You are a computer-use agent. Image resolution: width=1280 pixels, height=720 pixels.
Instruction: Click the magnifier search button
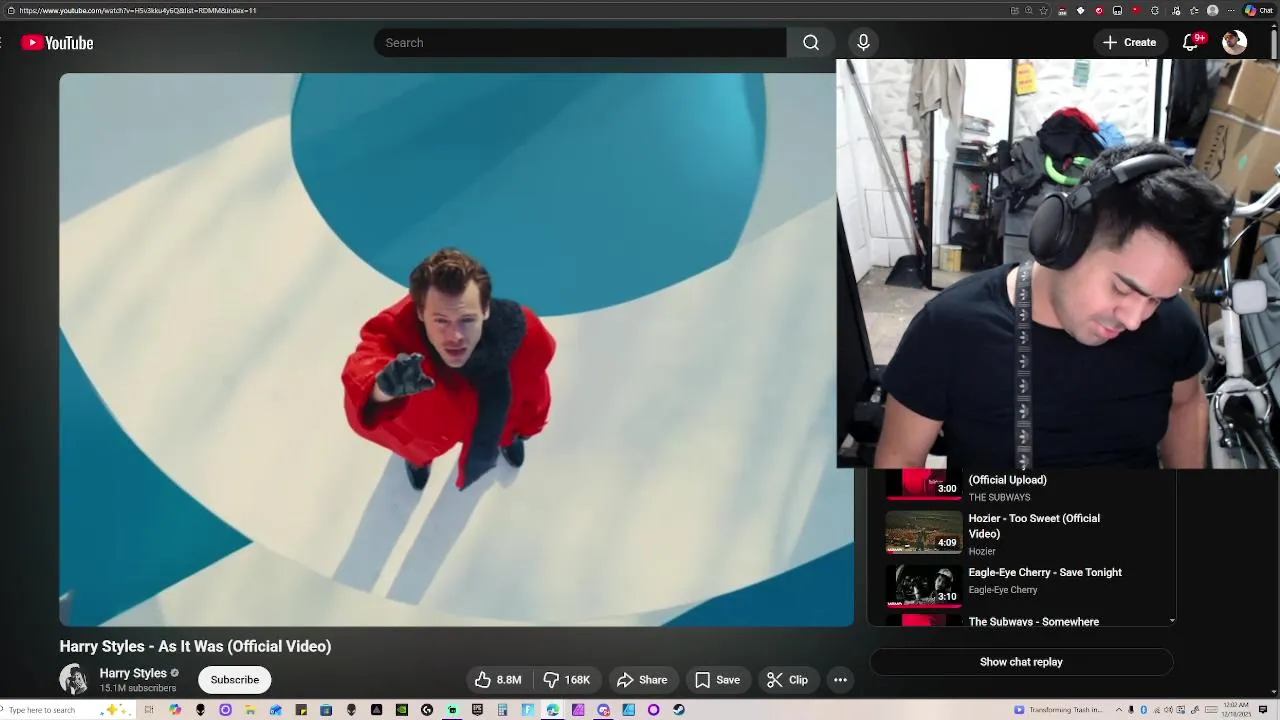pos(811,43)
